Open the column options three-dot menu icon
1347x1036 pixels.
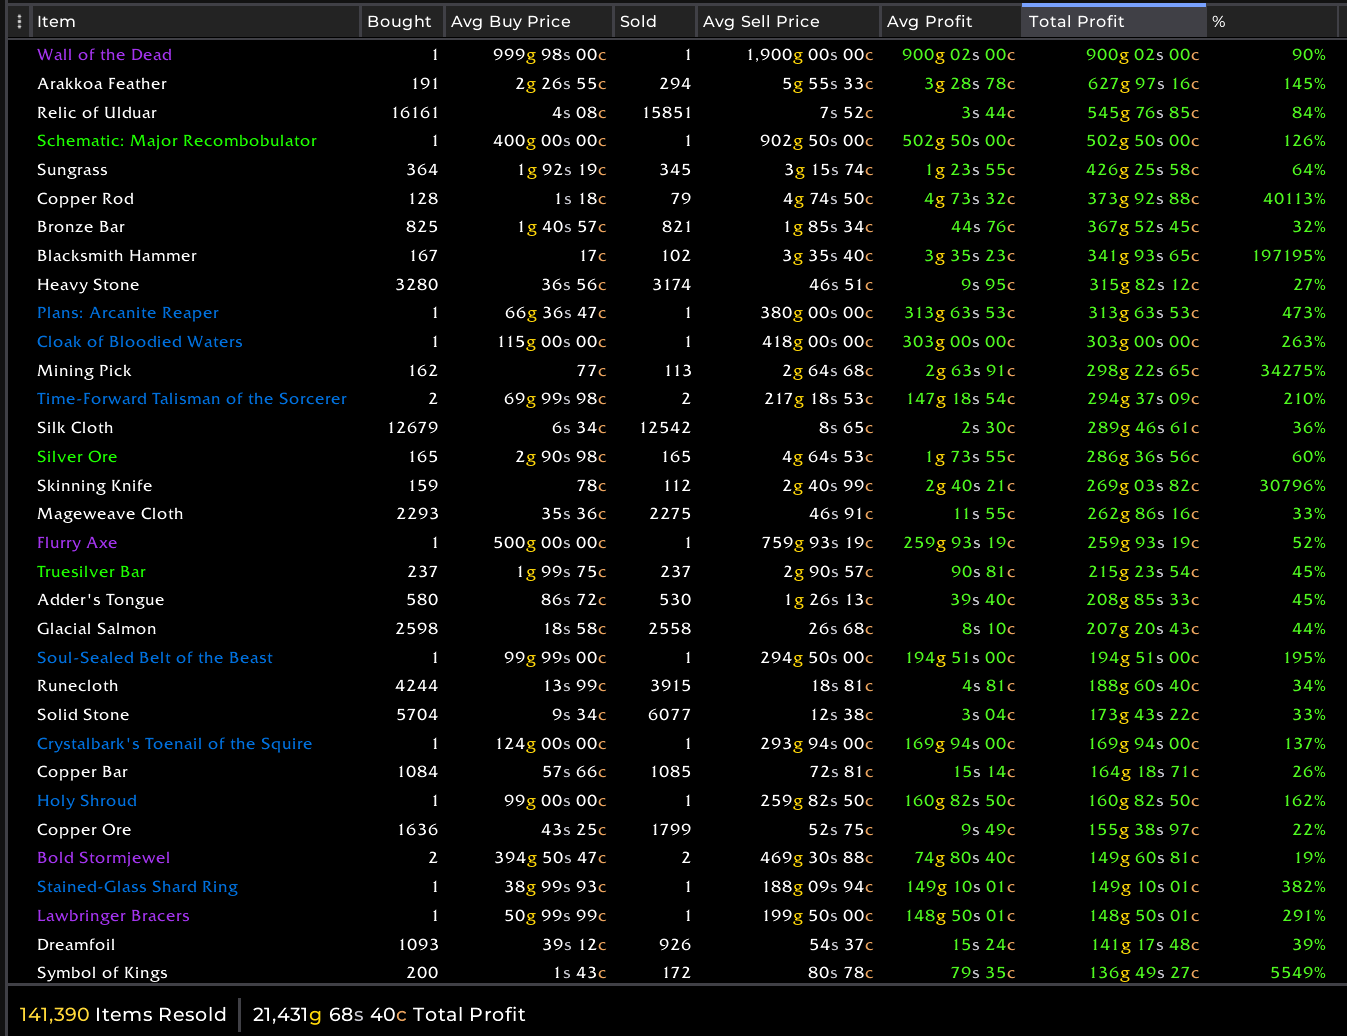[x=19, y=21]
